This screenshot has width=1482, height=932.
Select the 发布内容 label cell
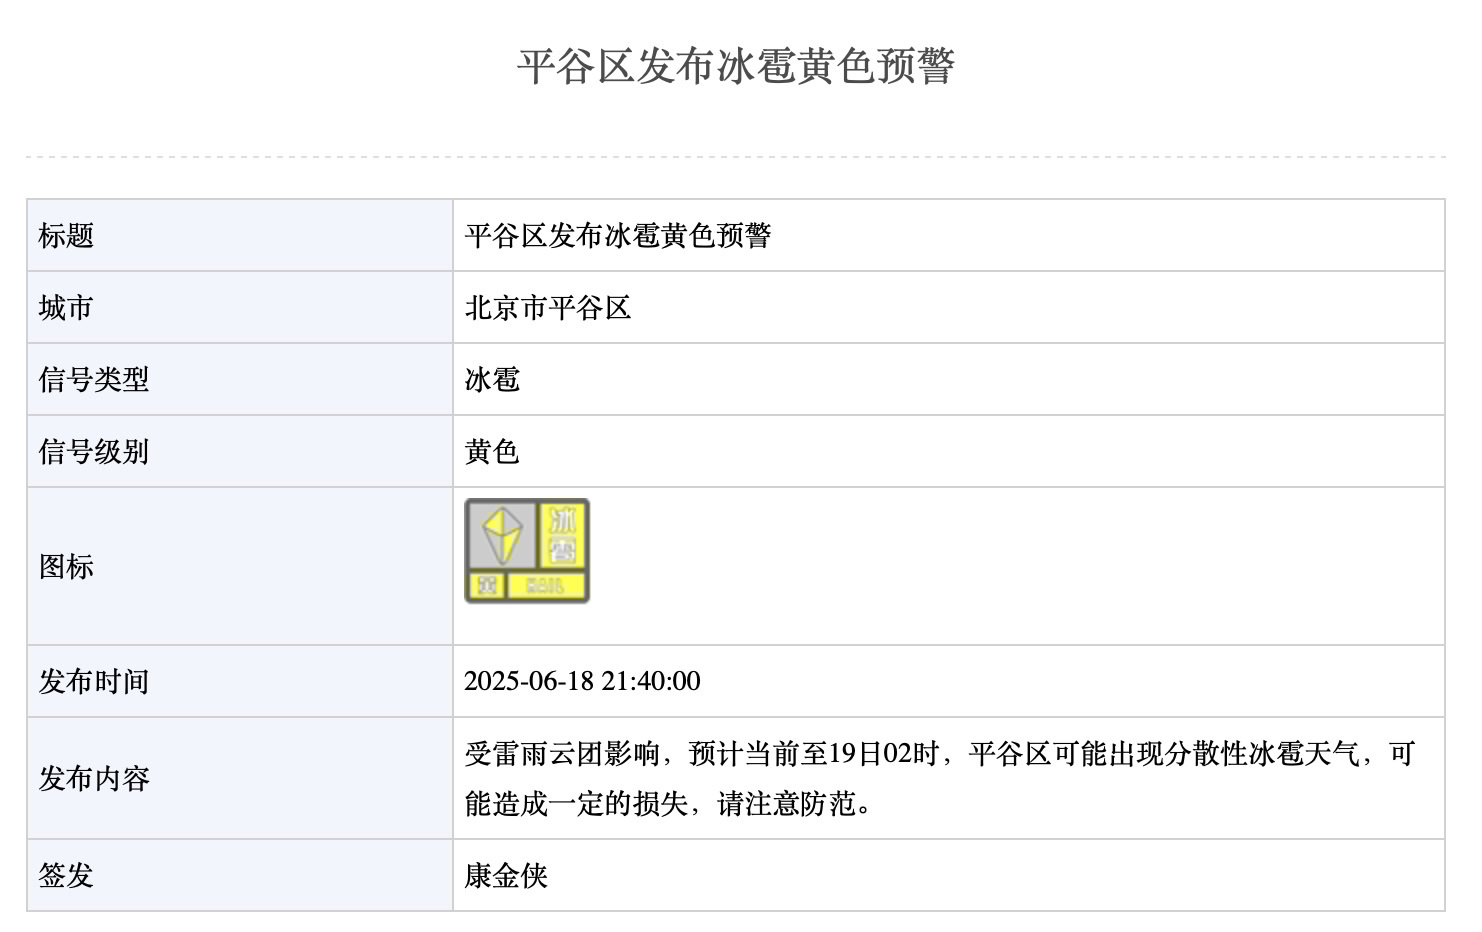coord(240,778)
